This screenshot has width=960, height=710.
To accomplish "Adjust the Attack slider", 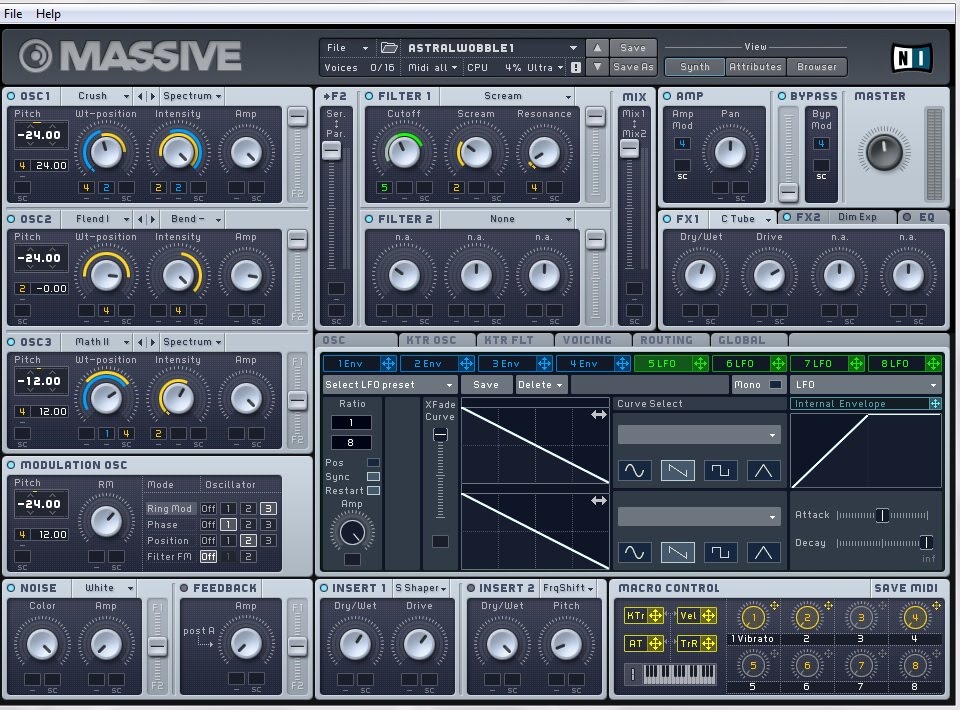I will (882, 515).
